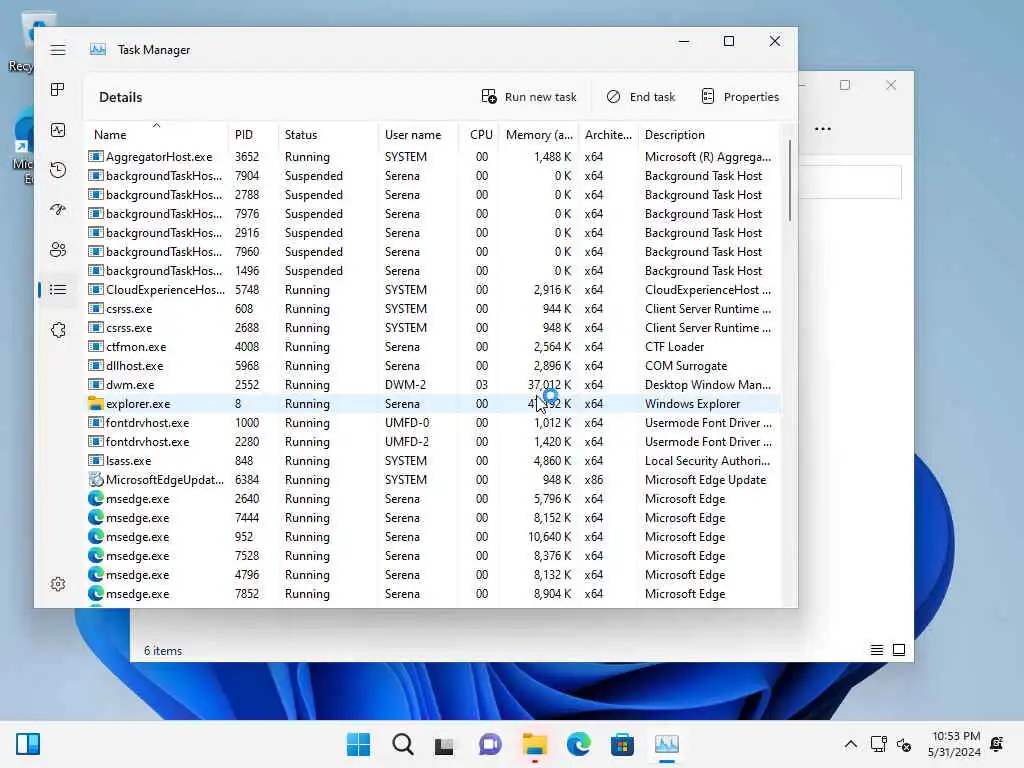Open File Explorer from the taskbar
The width and height of the screenshot is (1024, 768).
(x=534, y=744)
